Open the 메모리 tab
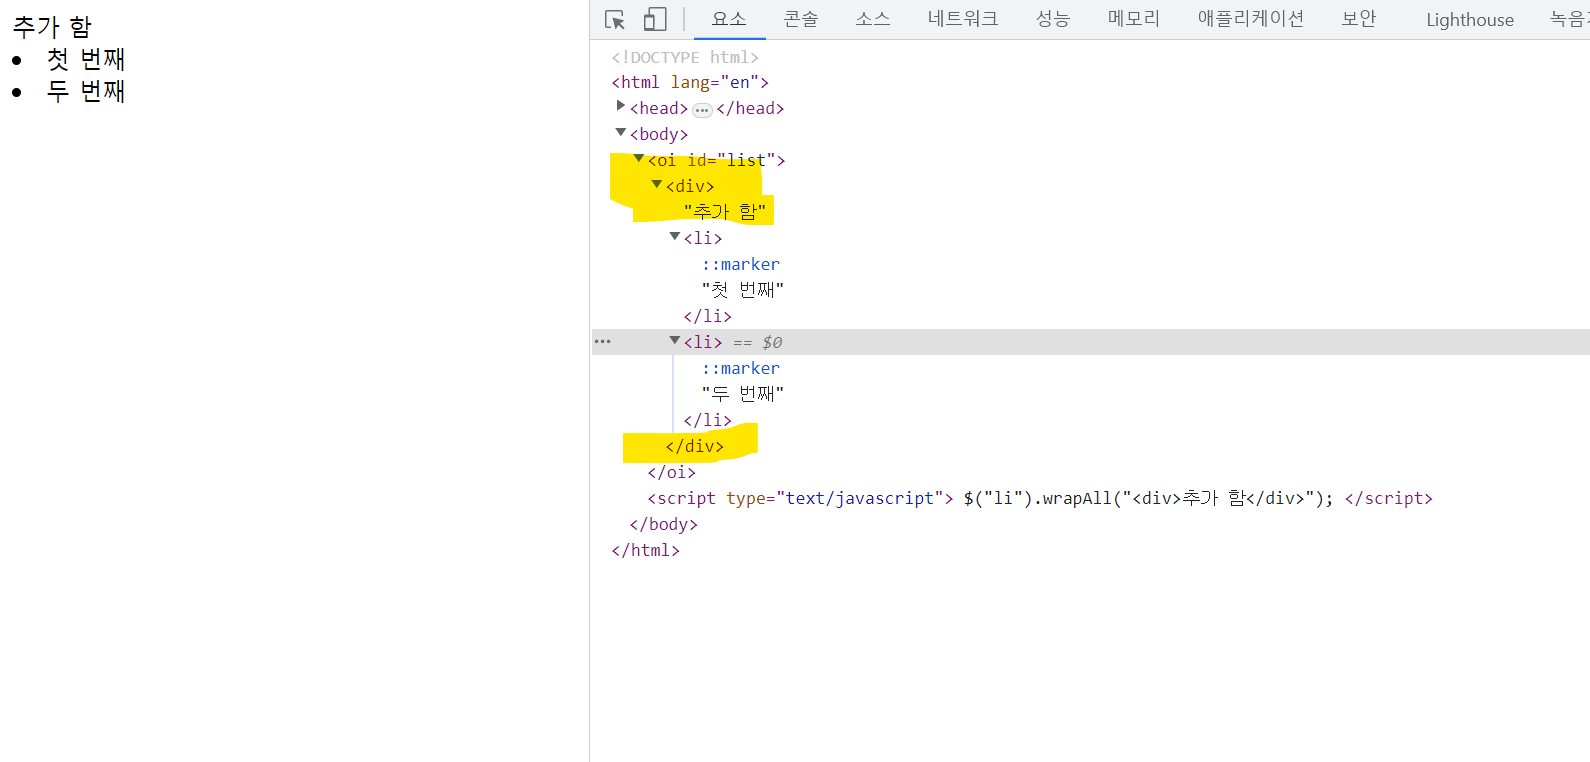Image resolution: width=1590 pixels, height=762 pixels. pos(1134,19)
